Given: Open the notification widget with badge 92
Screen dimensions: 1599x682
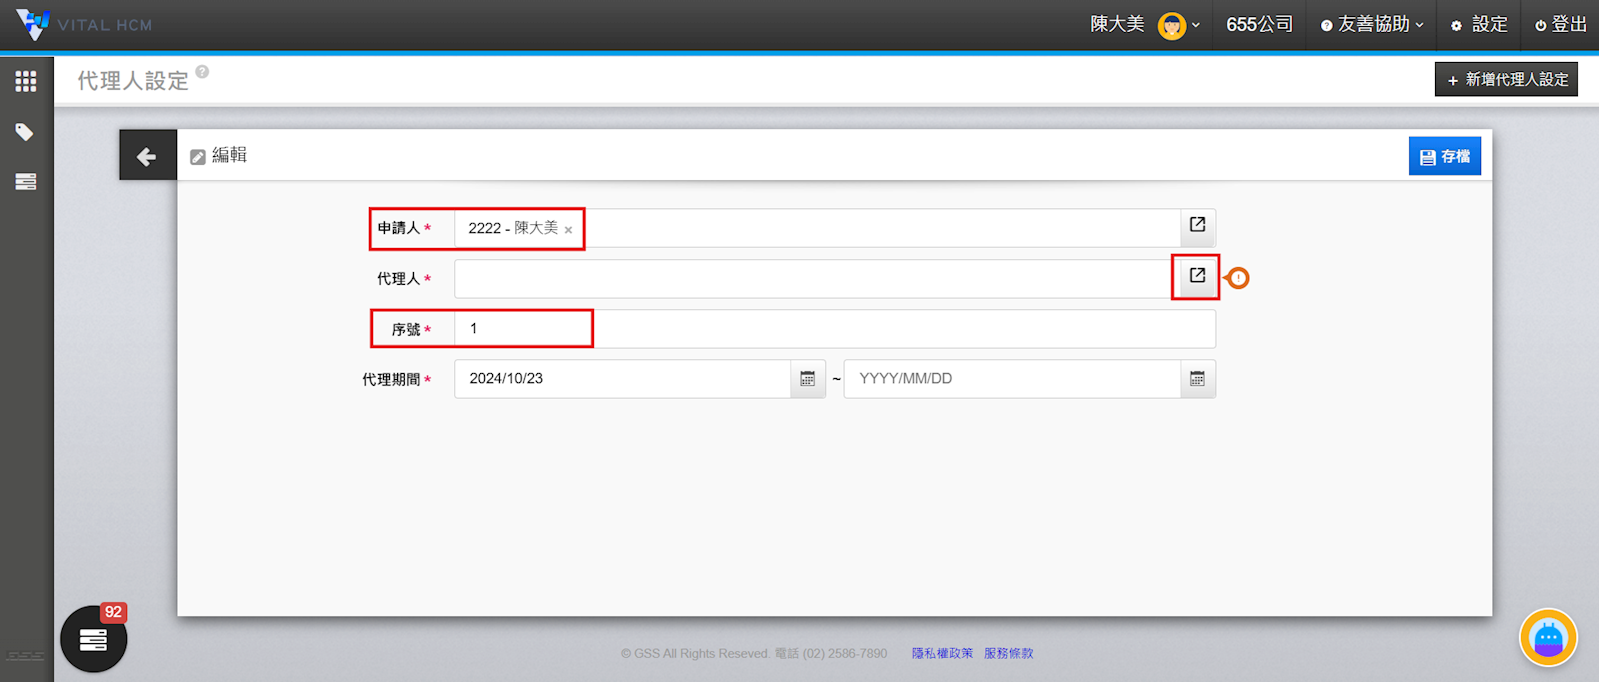Looking at the screenshot, I should (94, 639).
